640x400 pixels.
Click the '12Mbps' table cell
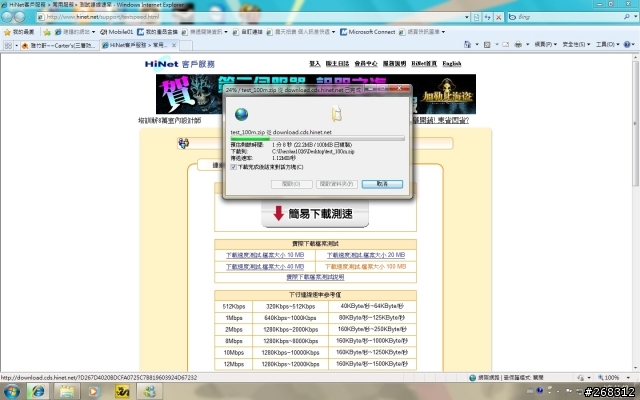pos(233,364)
